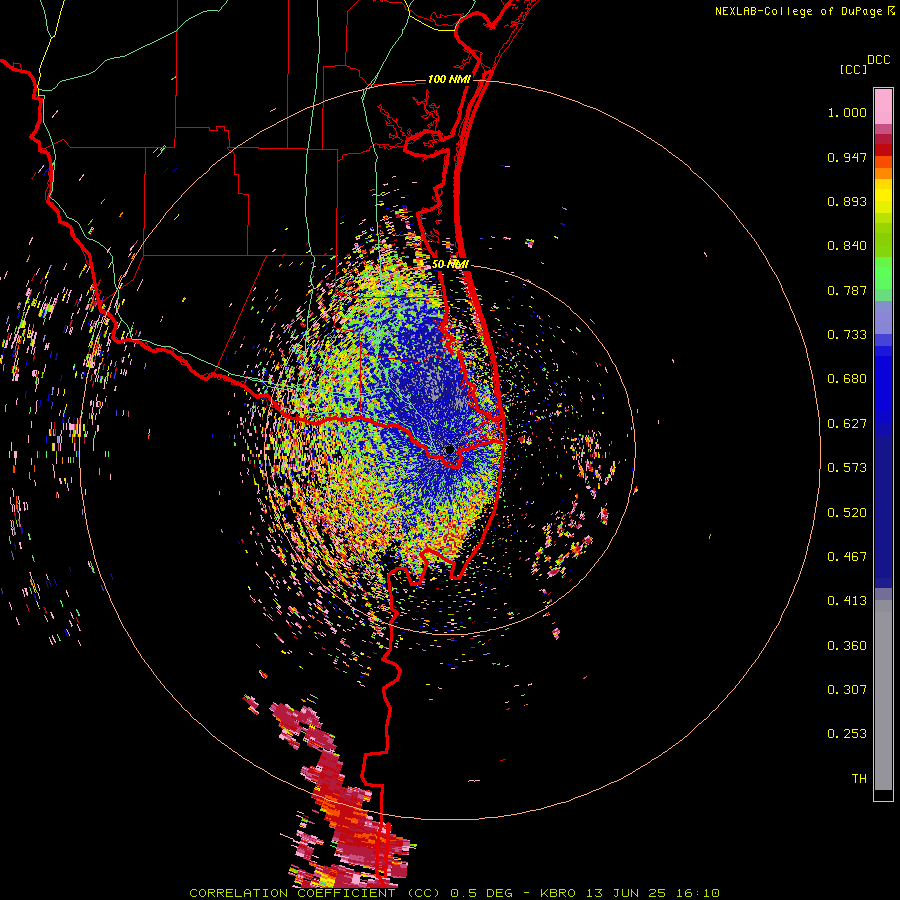Pick the 0.627 scale label
This screenshot has height=900, width=900.
point(847,424)
